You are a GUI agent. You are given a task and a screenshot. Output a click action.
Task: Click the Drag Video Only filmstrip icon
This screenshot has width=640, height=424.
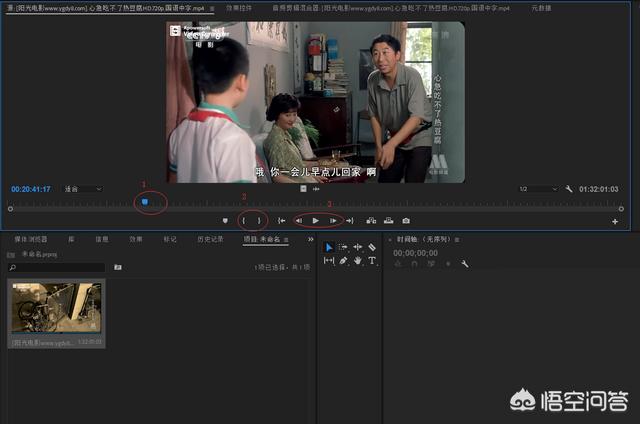click(x=303, y=189)
